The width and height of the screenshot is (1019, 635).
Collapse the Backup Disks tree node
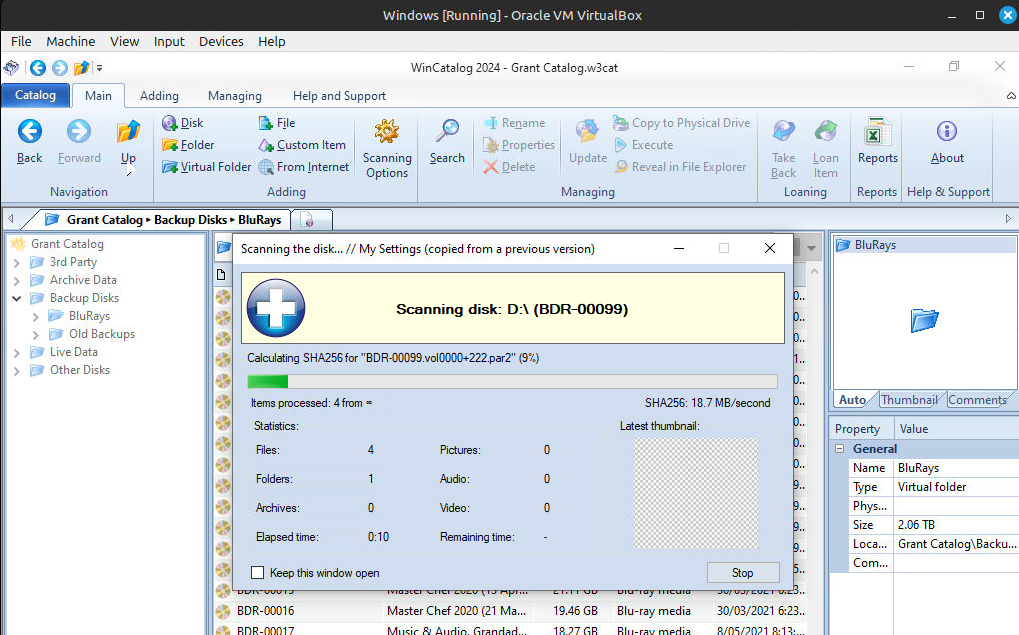(x=17, y=298)
